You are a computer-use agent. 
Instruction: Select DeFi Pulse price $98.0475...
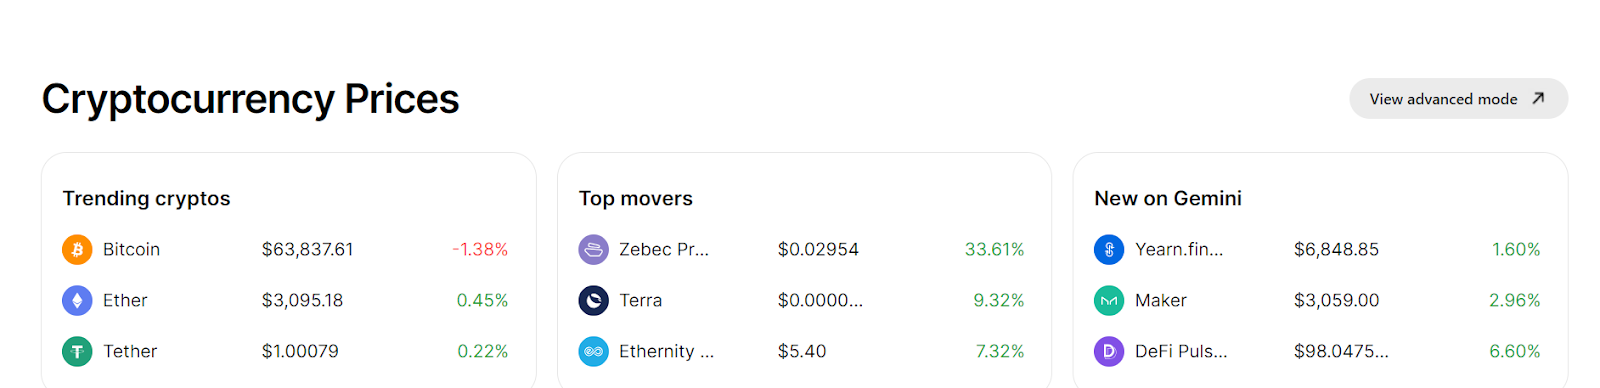click(1341, 351)
